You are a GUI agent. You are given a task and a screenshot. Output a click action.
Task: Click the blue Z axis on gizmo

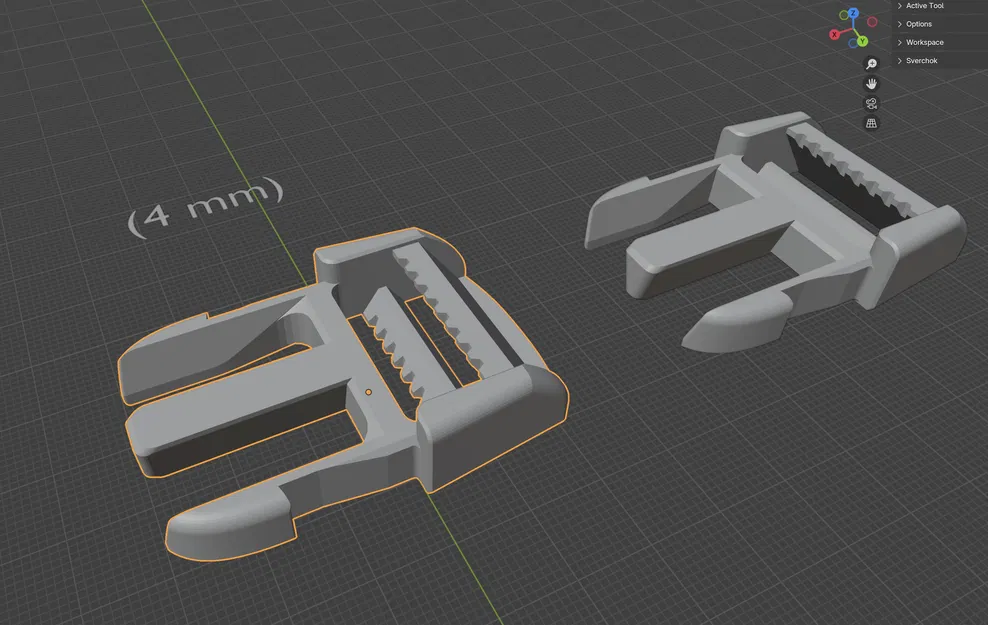click(853, 13)
